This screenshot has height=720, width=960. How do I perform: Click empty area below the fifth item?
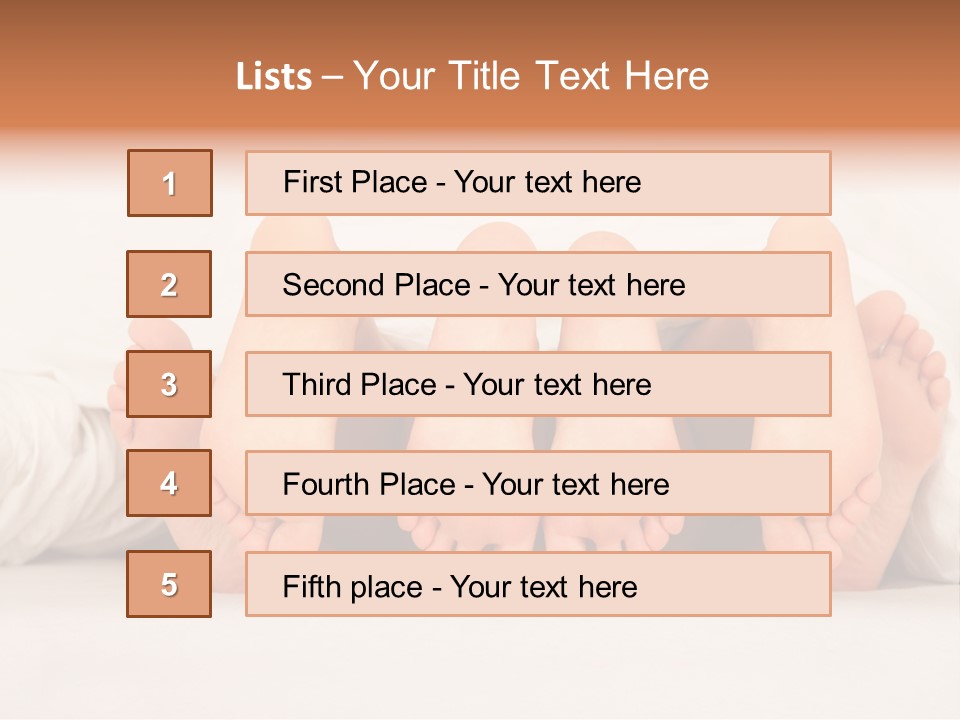(x=480, y=667)
